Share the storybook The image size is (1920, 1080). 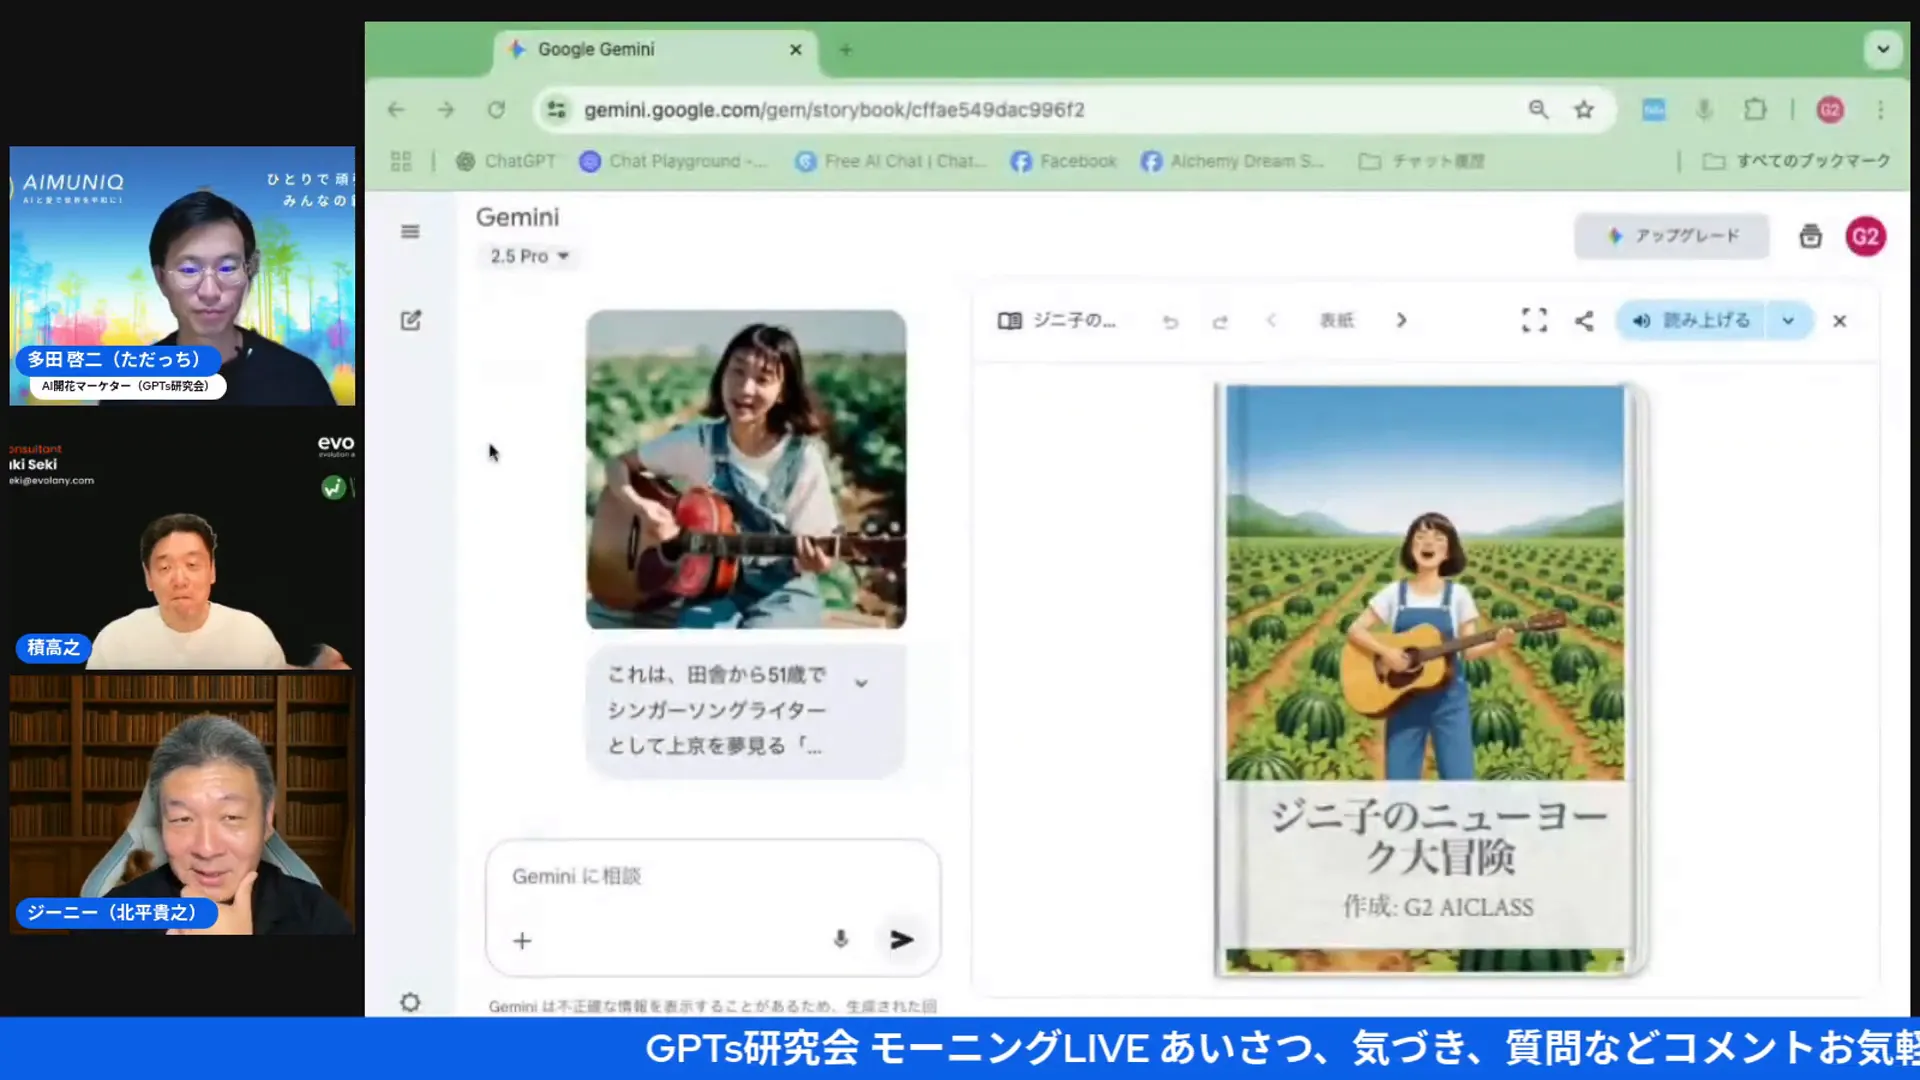pos(1584,321)
